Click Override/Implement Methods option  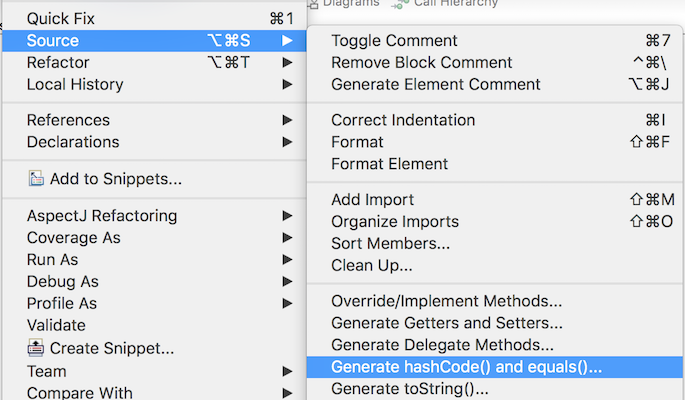[446, 301]
